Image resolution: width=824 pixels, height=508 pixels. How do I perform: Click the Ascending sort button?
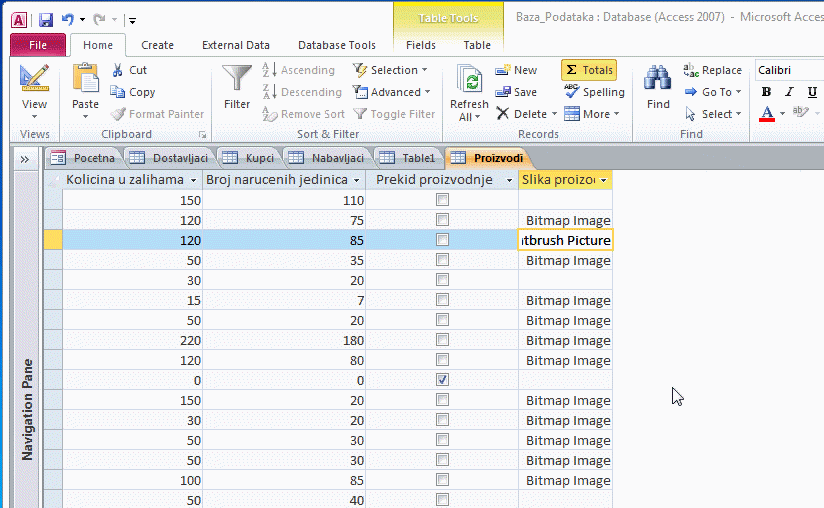(298, 70)
